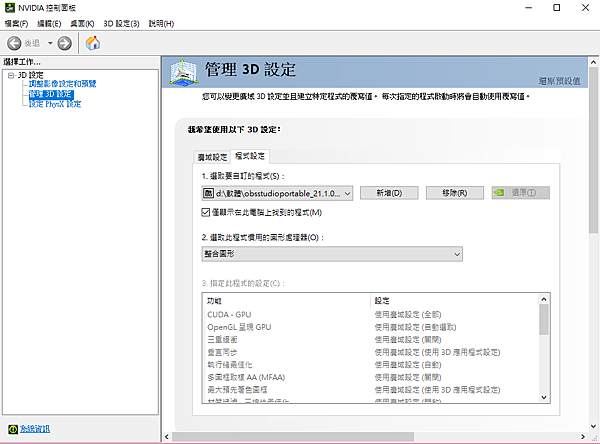Select 管理 3D 設定 in the tree
The image size is (600, 444).
[x=51, y=94]
